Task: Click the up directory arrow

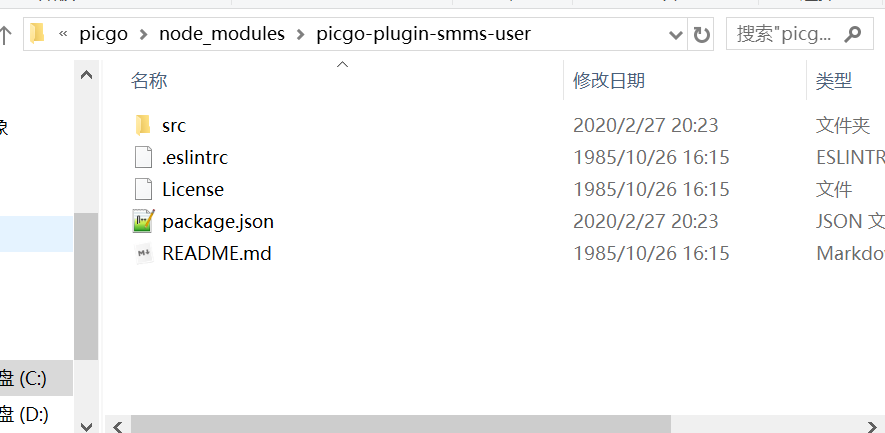Action: pos(5,35)
